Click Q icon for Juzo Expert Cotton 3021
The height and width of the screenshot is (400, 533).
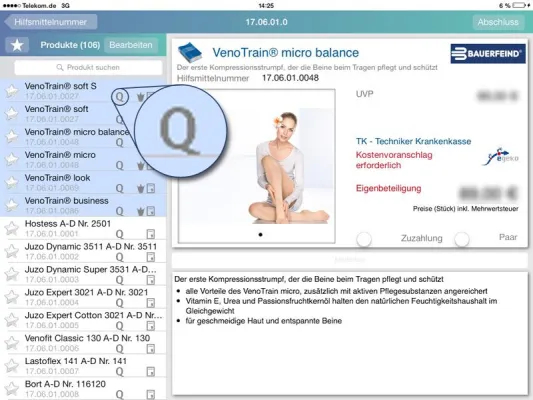[120, 326]
